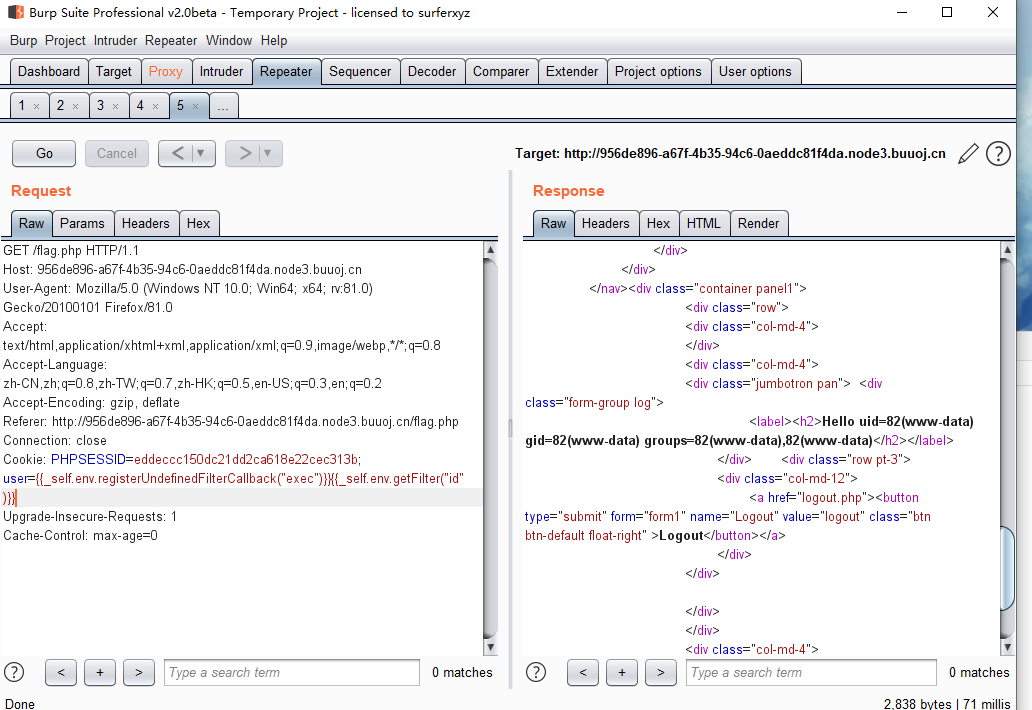Go to next request search match
Image resolution: width=1032 pixels, height=710 pixels.
pyautogui.click(x=139, y=672)
